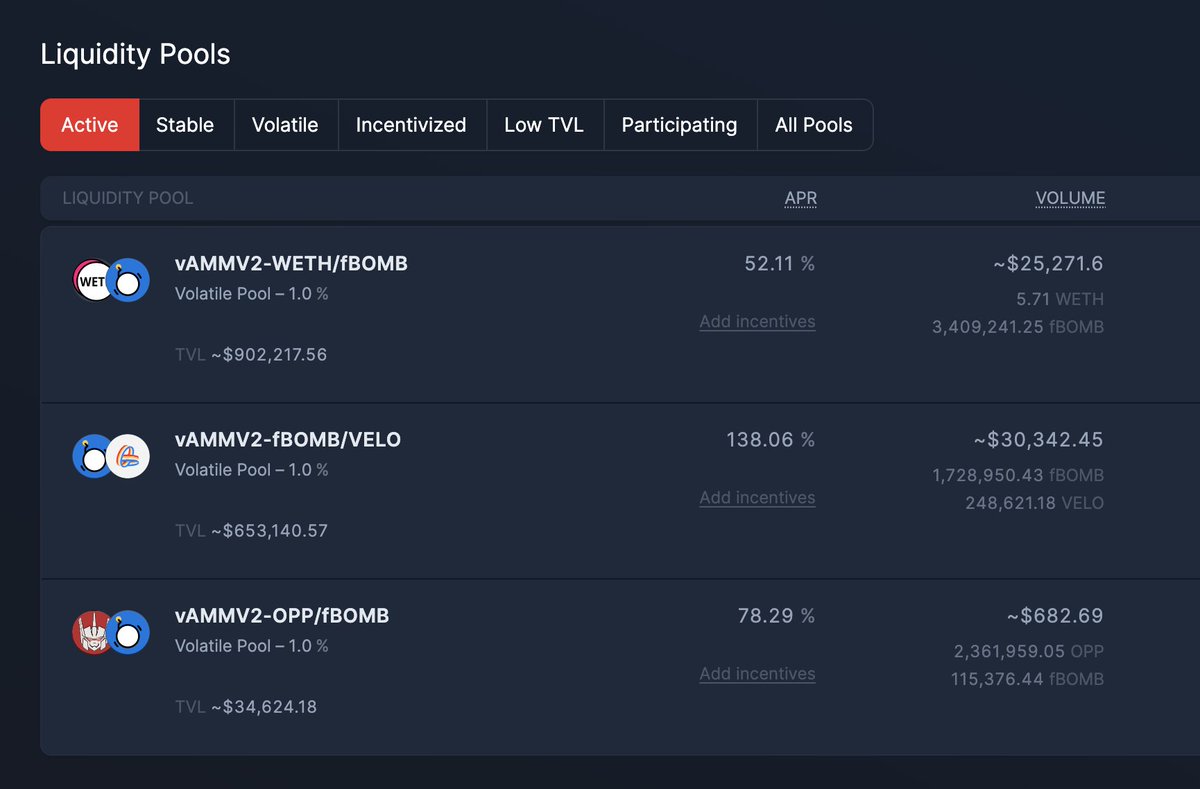Image resolution: width=1200 pixels, height=789 pixels.
Task: Open the Participating tab
Action: click(679, 125)
